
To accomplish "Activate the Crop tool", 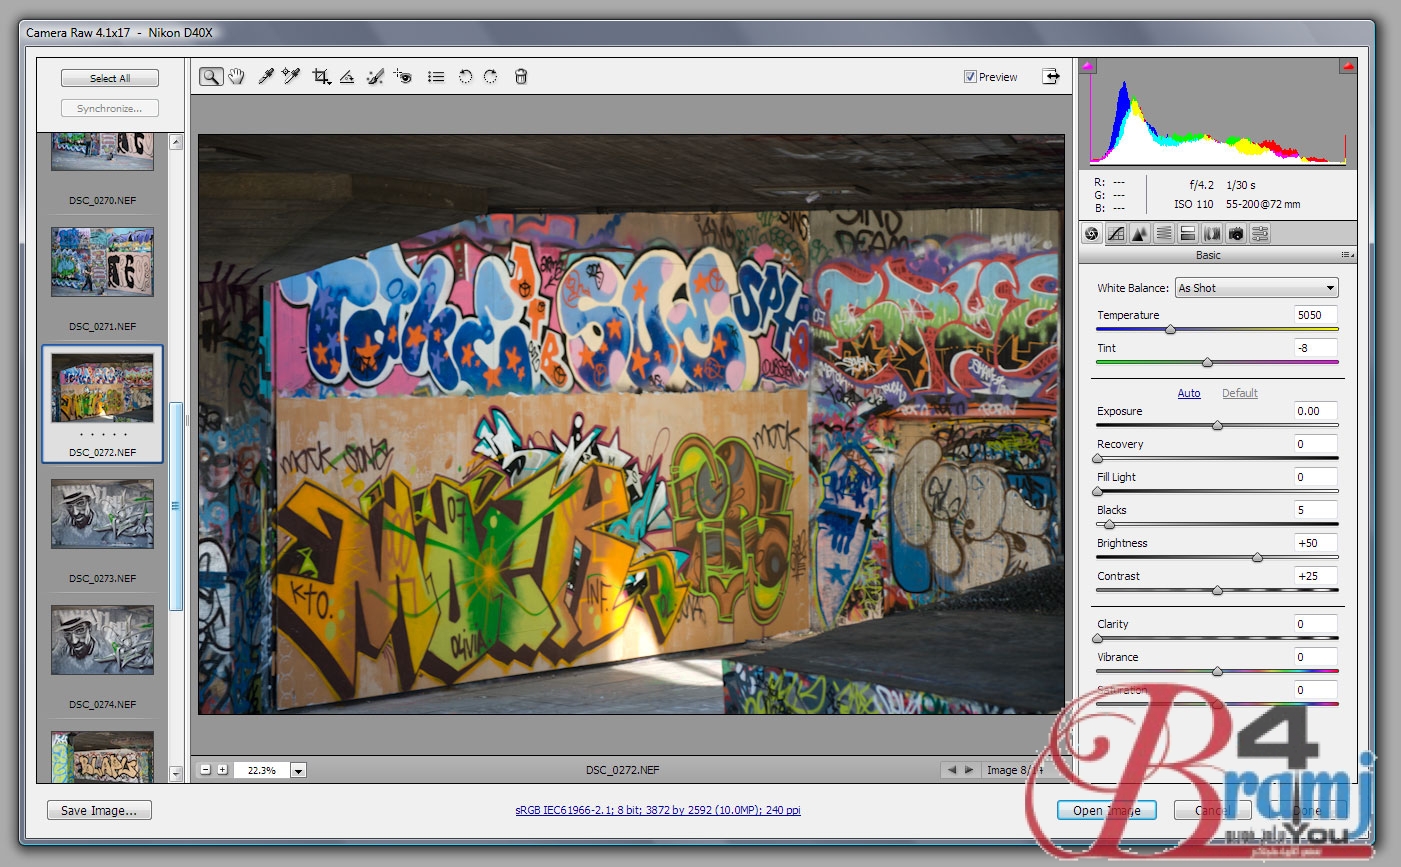I will pos(321,77).
